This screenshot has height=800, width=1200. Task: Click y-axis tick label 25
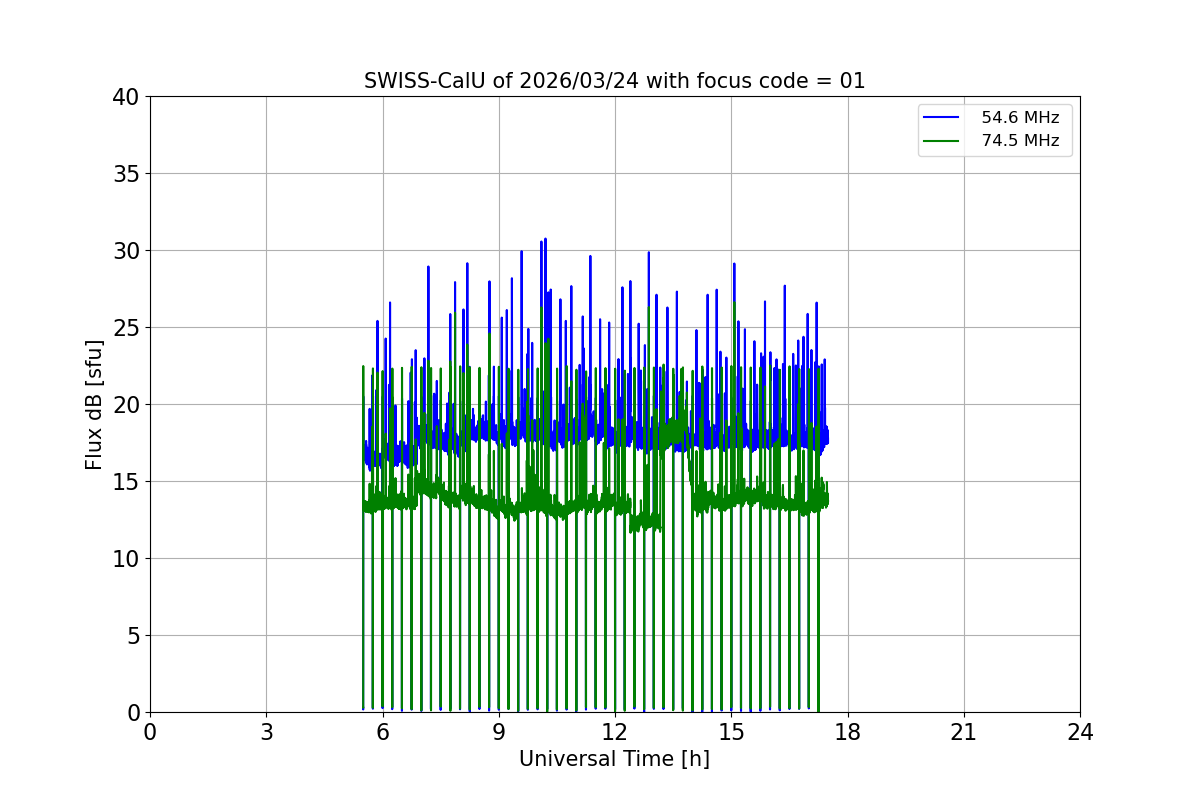[x=126, y=328]
